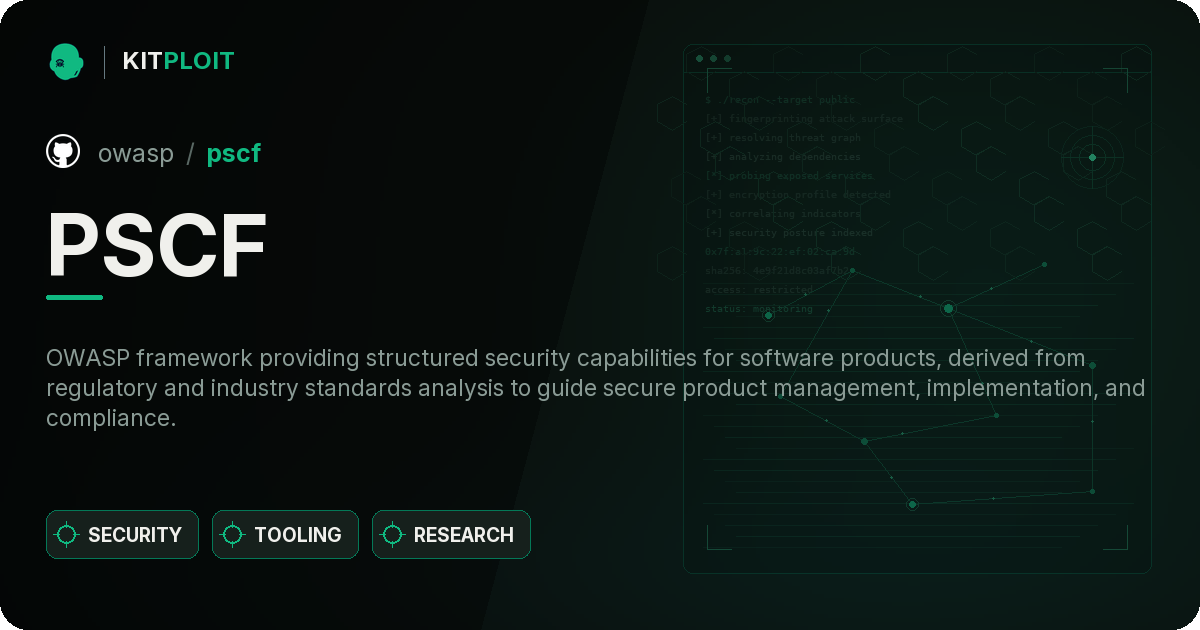
Task: Click terminal line 'fingerprinting attack surface'
Action: coord(804,119)
